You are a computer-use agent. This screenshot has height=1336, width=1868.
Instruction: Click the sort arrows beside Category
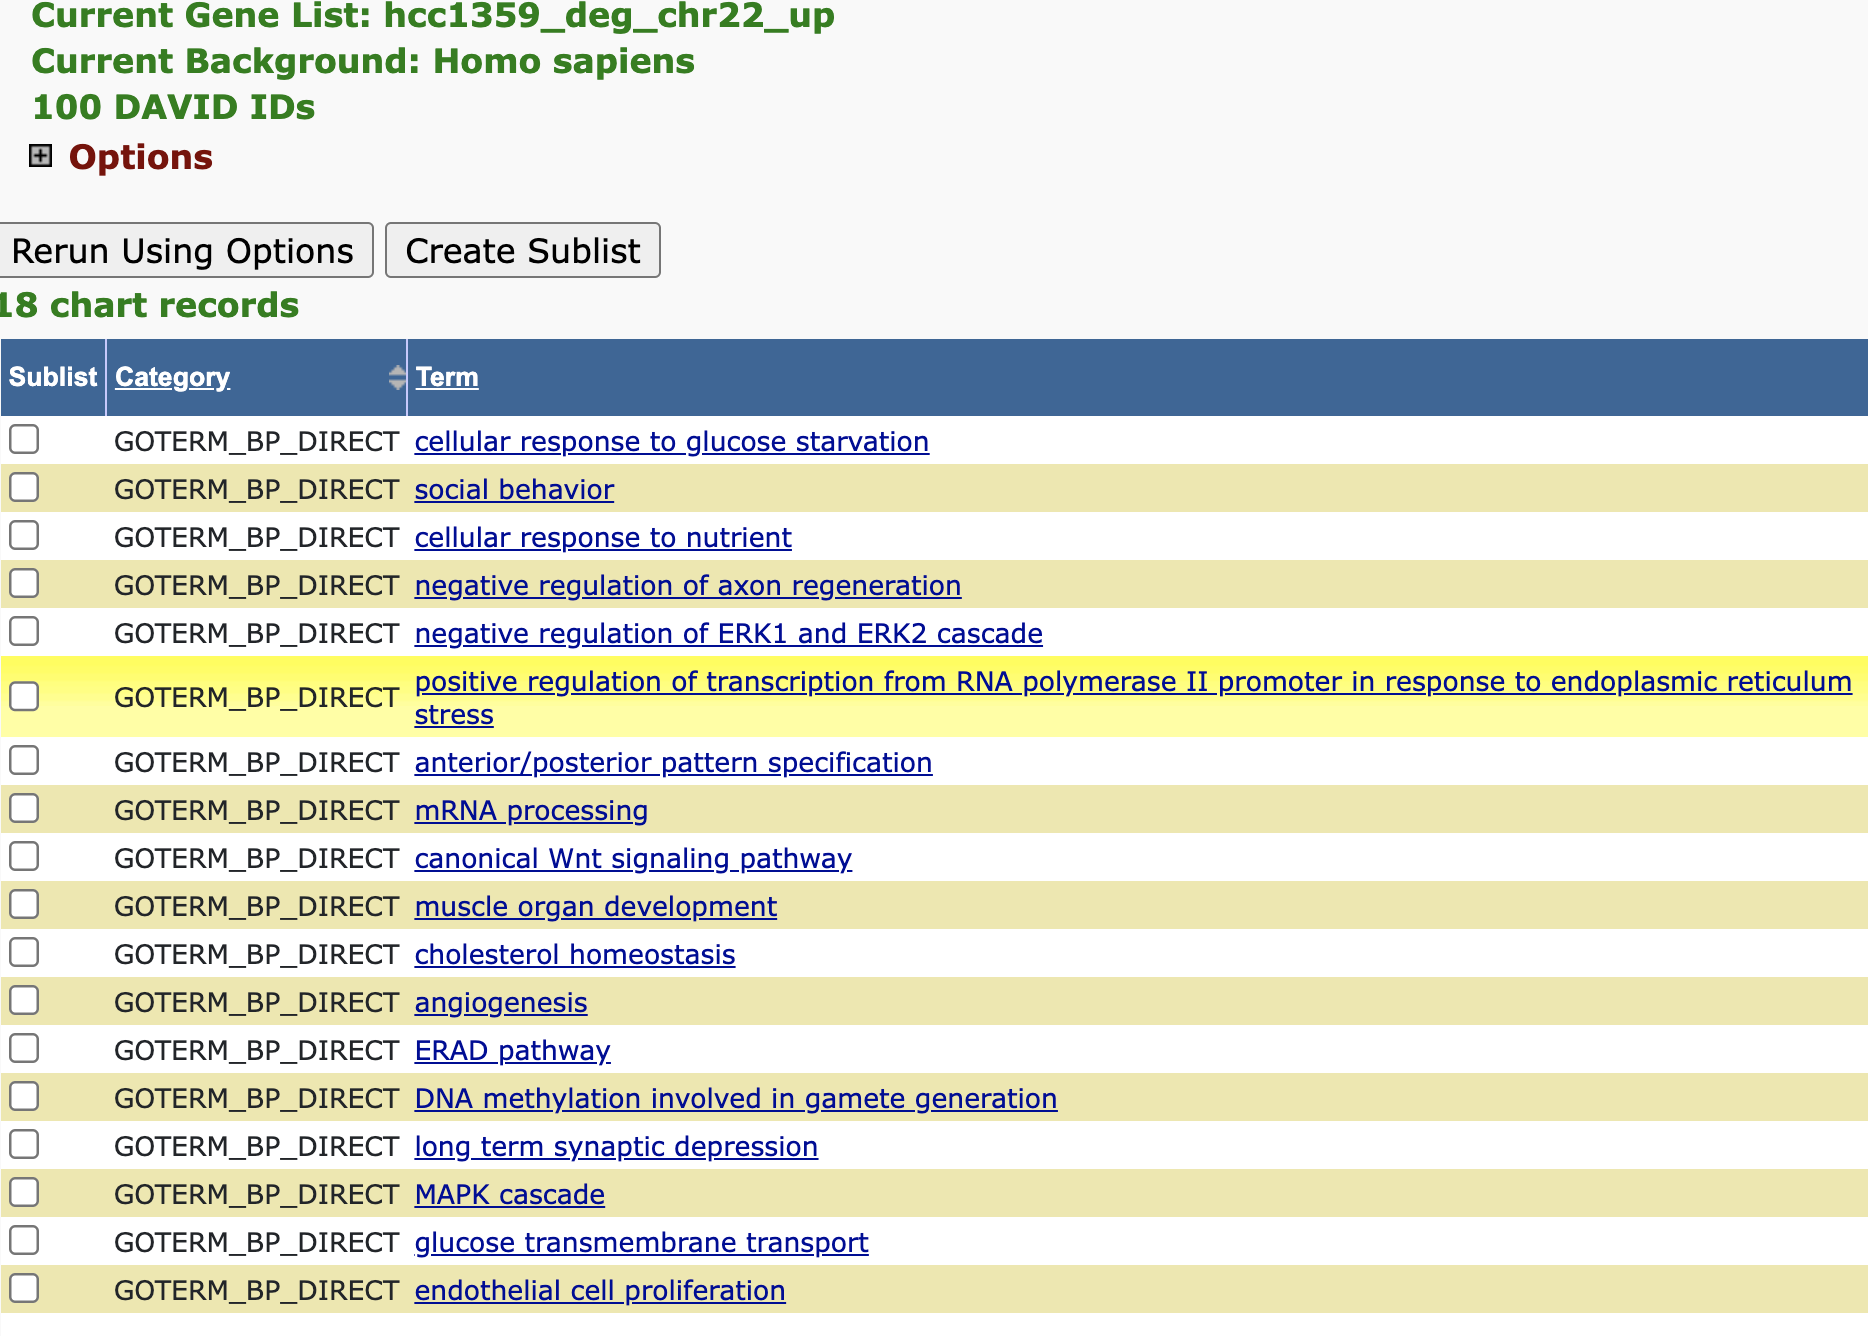397,377
